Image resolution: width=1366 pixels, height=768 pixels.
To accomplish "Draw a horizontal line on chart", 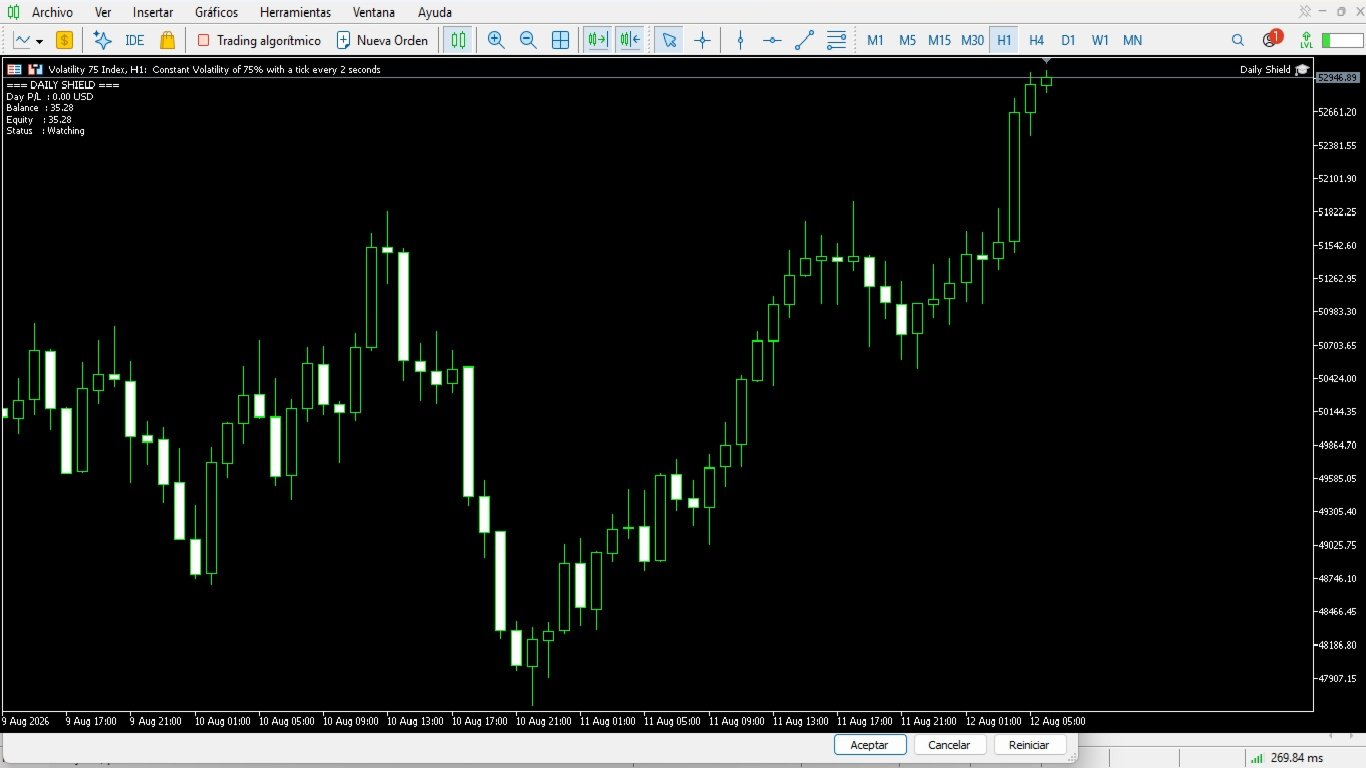I will [772, 40].
